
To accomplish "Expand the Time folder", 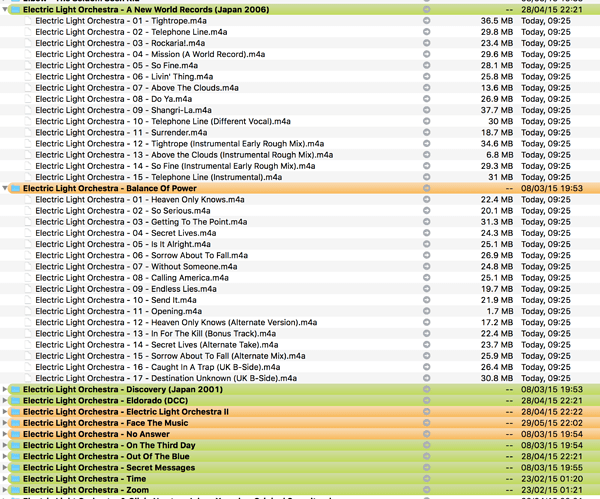I will [5, 479].
